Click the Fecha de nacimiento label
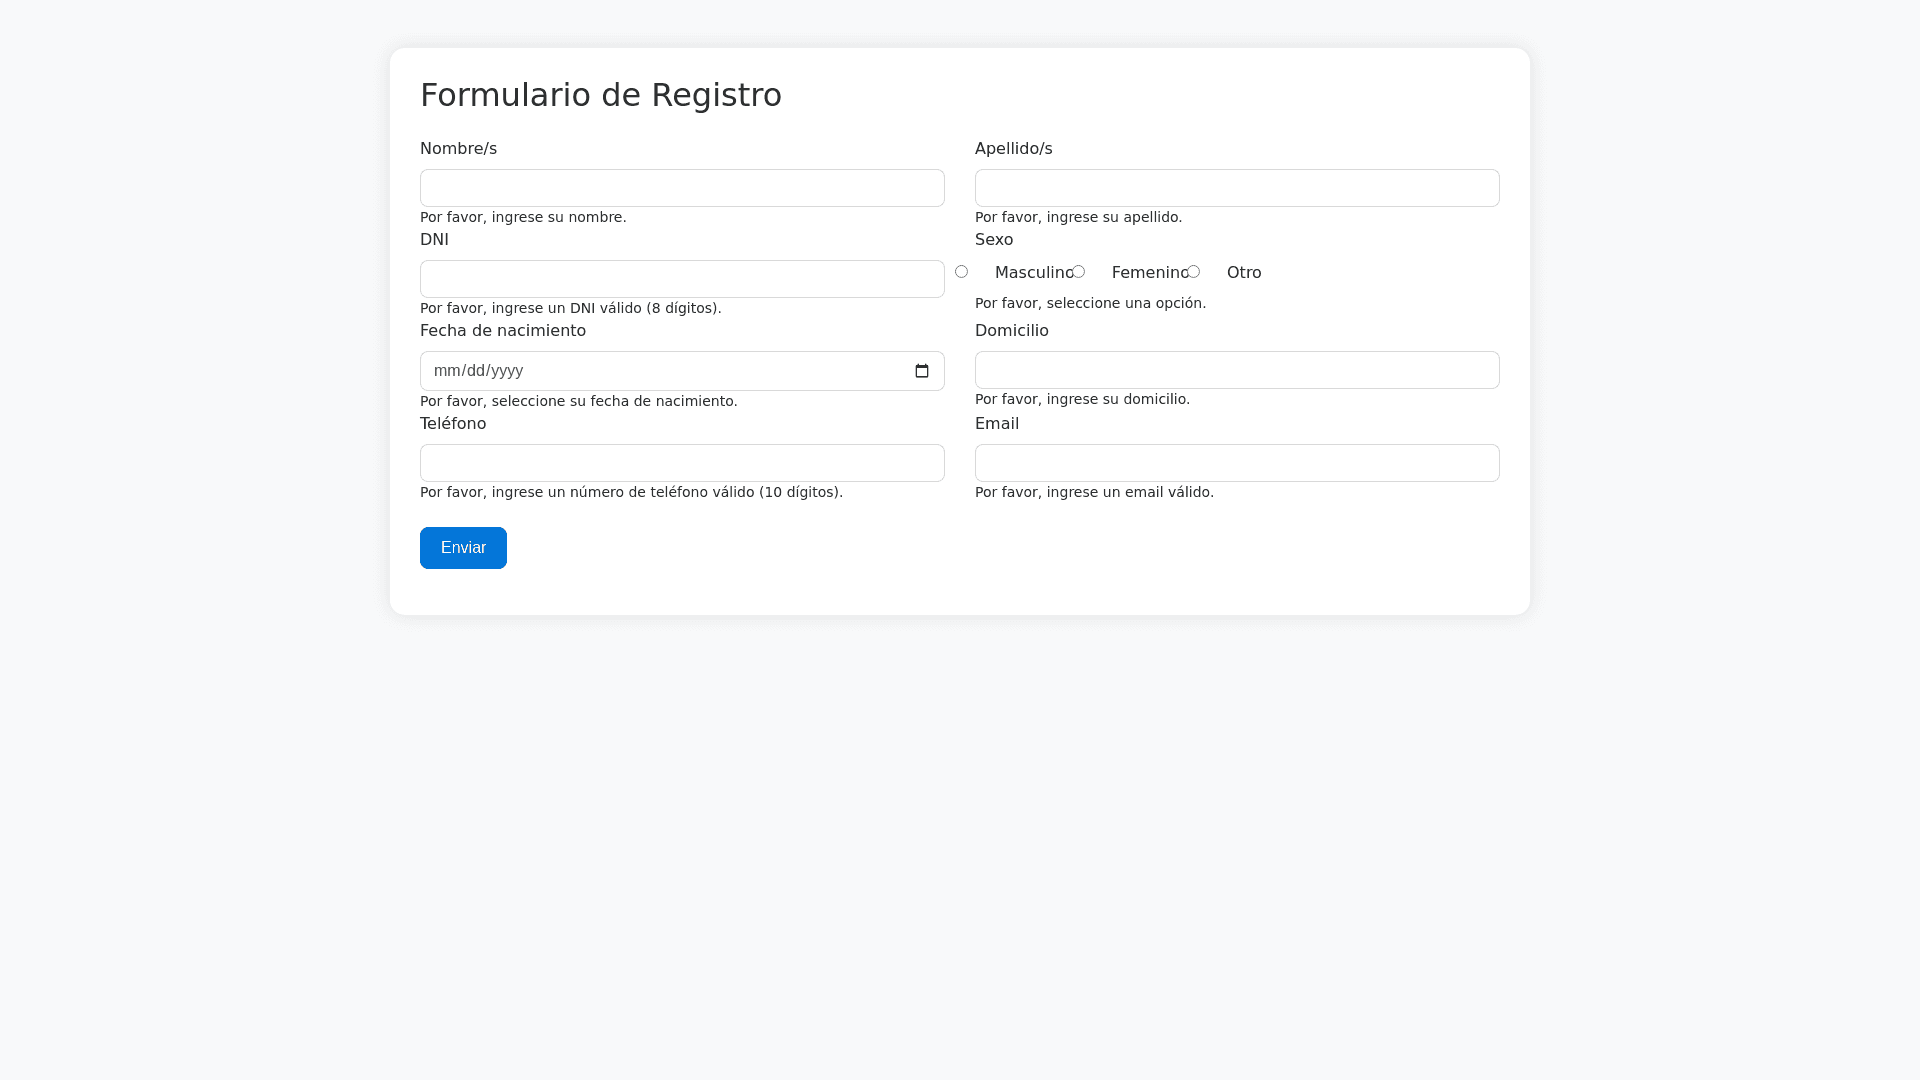Viewport: 1920px width, 1080px height. tap(502, 331)
